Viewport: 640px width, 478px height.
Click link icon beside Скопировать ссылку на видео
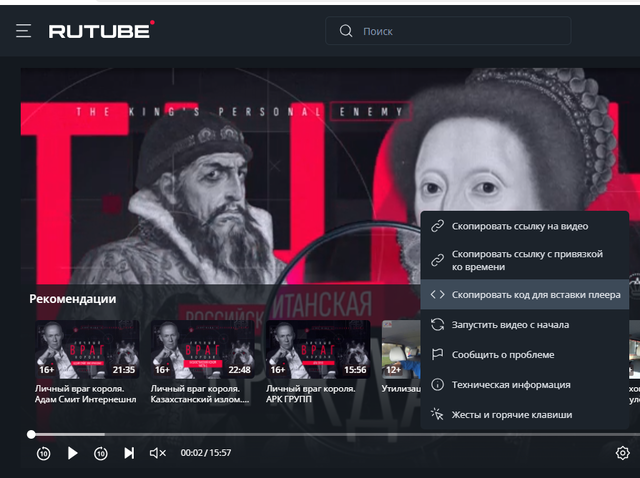(438, 226)
